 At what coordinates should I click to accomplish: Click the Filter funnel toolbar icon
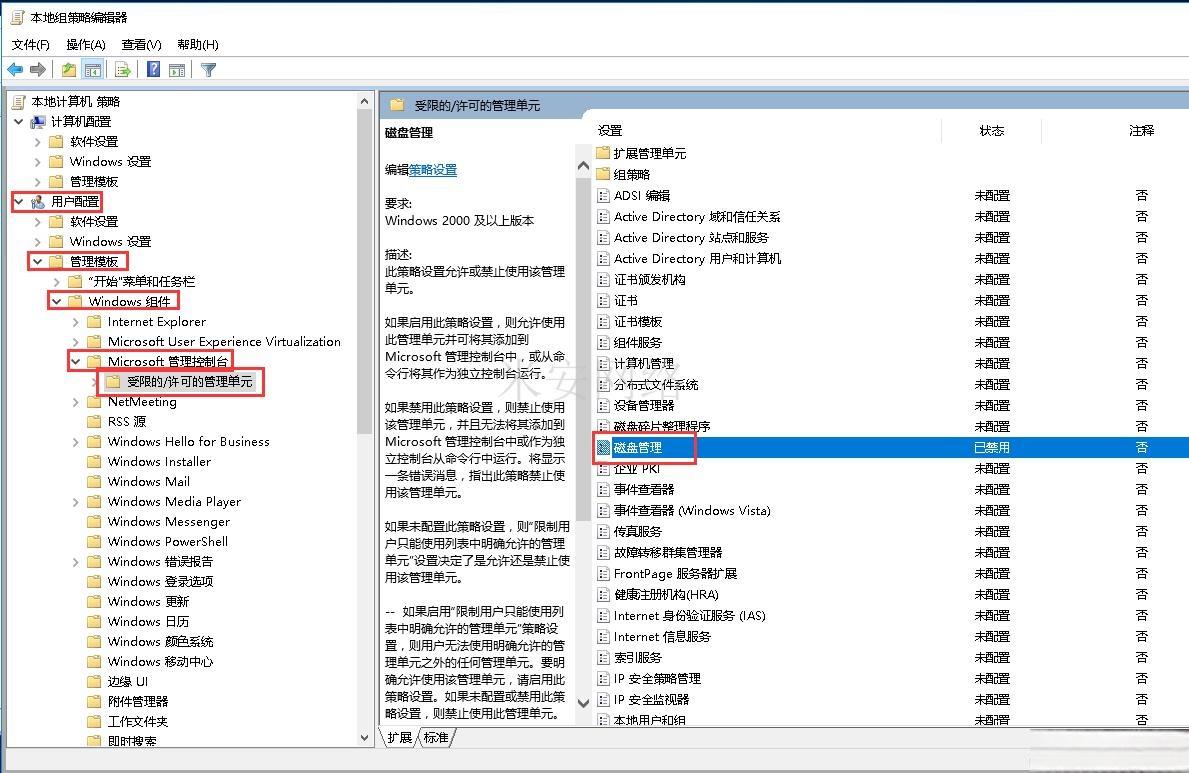coord(209,70)
